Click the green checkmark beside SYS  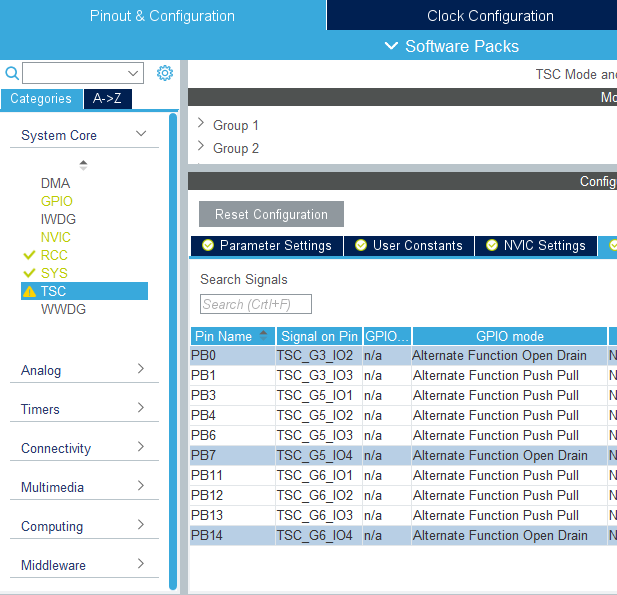point(29,274)
